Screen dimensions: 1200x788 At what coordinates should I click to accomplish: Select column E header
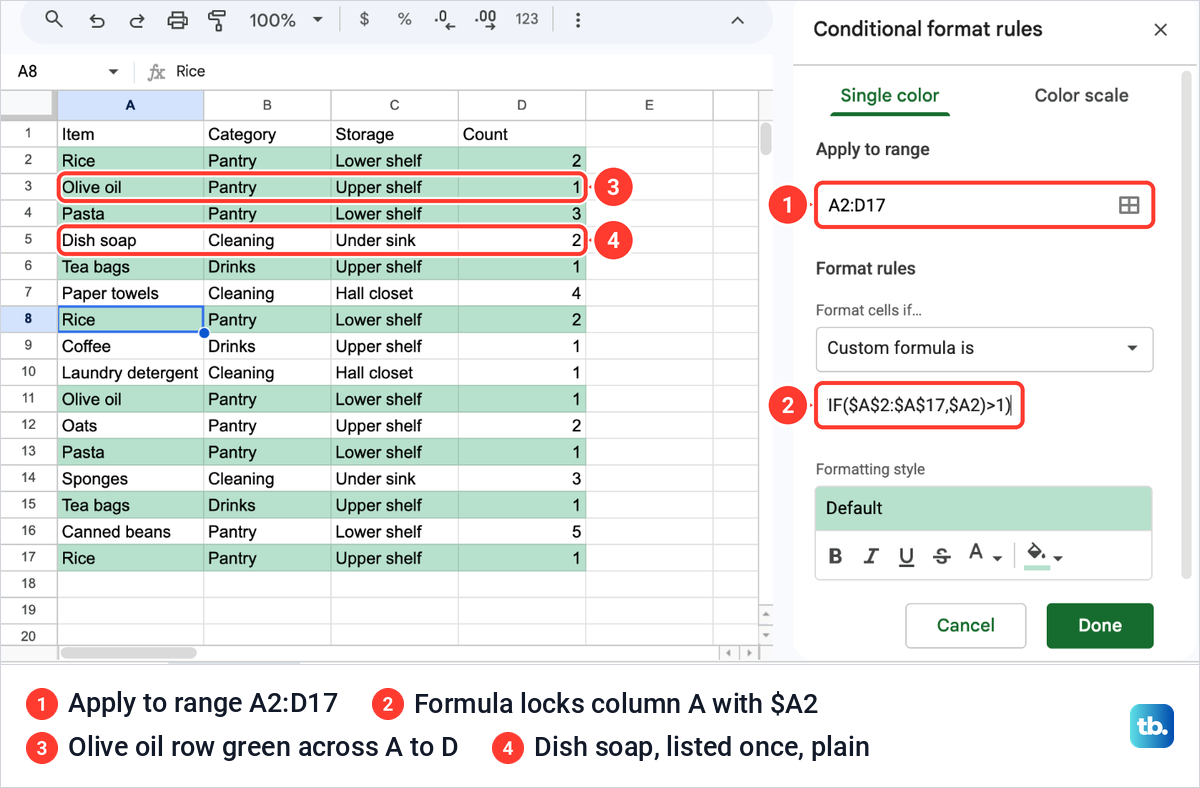click(649, 105)
